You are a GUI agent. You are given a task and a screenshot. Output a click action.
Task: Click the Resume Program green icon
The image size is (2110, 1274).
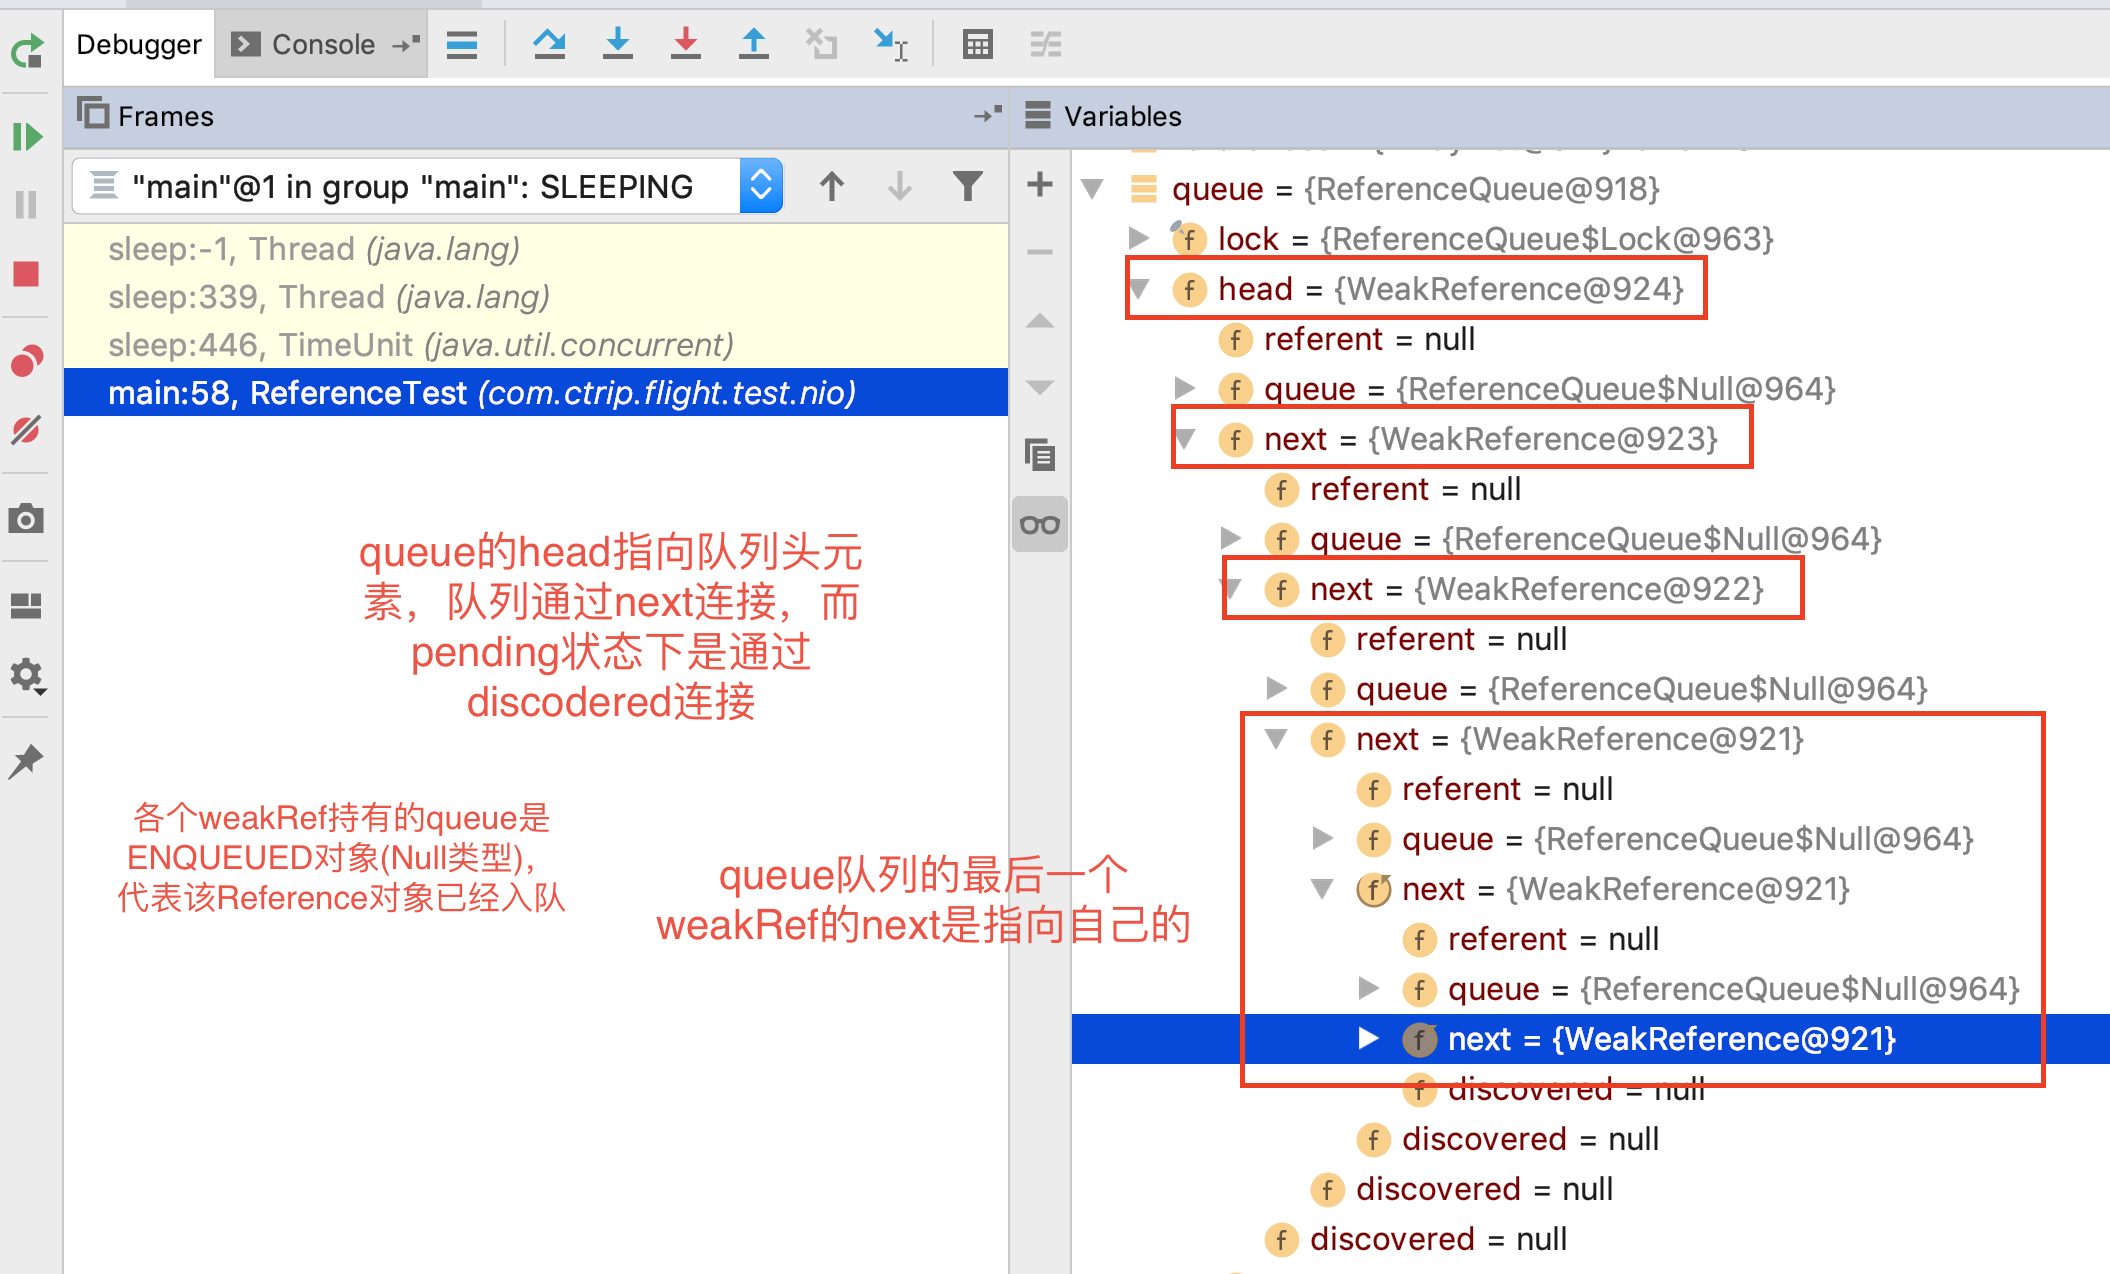[x=27, y=136]
